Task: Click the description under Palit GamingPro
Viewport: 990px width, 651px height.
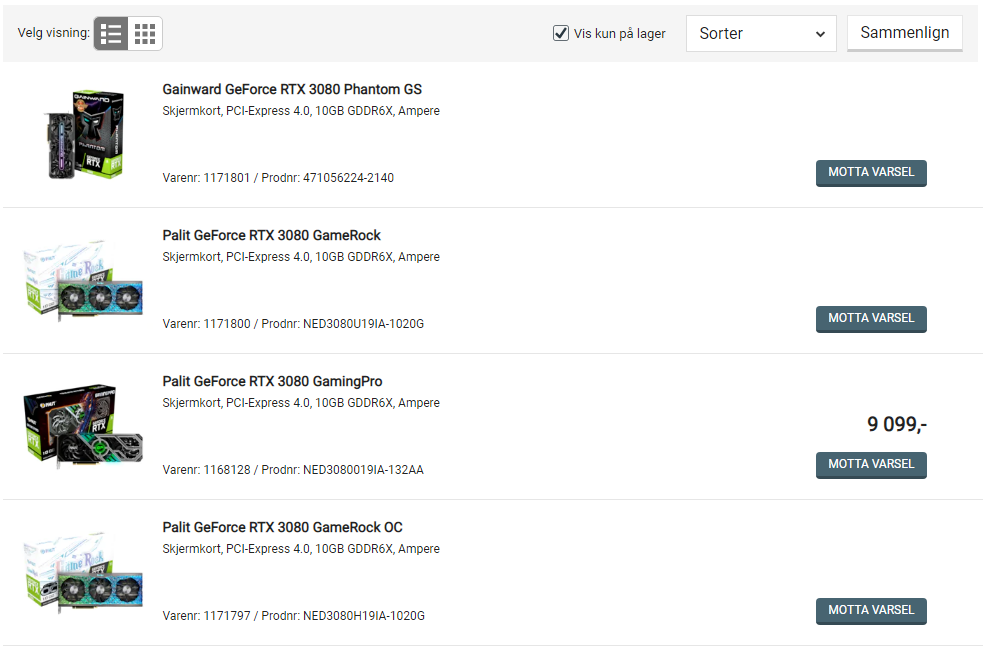Action: coord(301,403)
